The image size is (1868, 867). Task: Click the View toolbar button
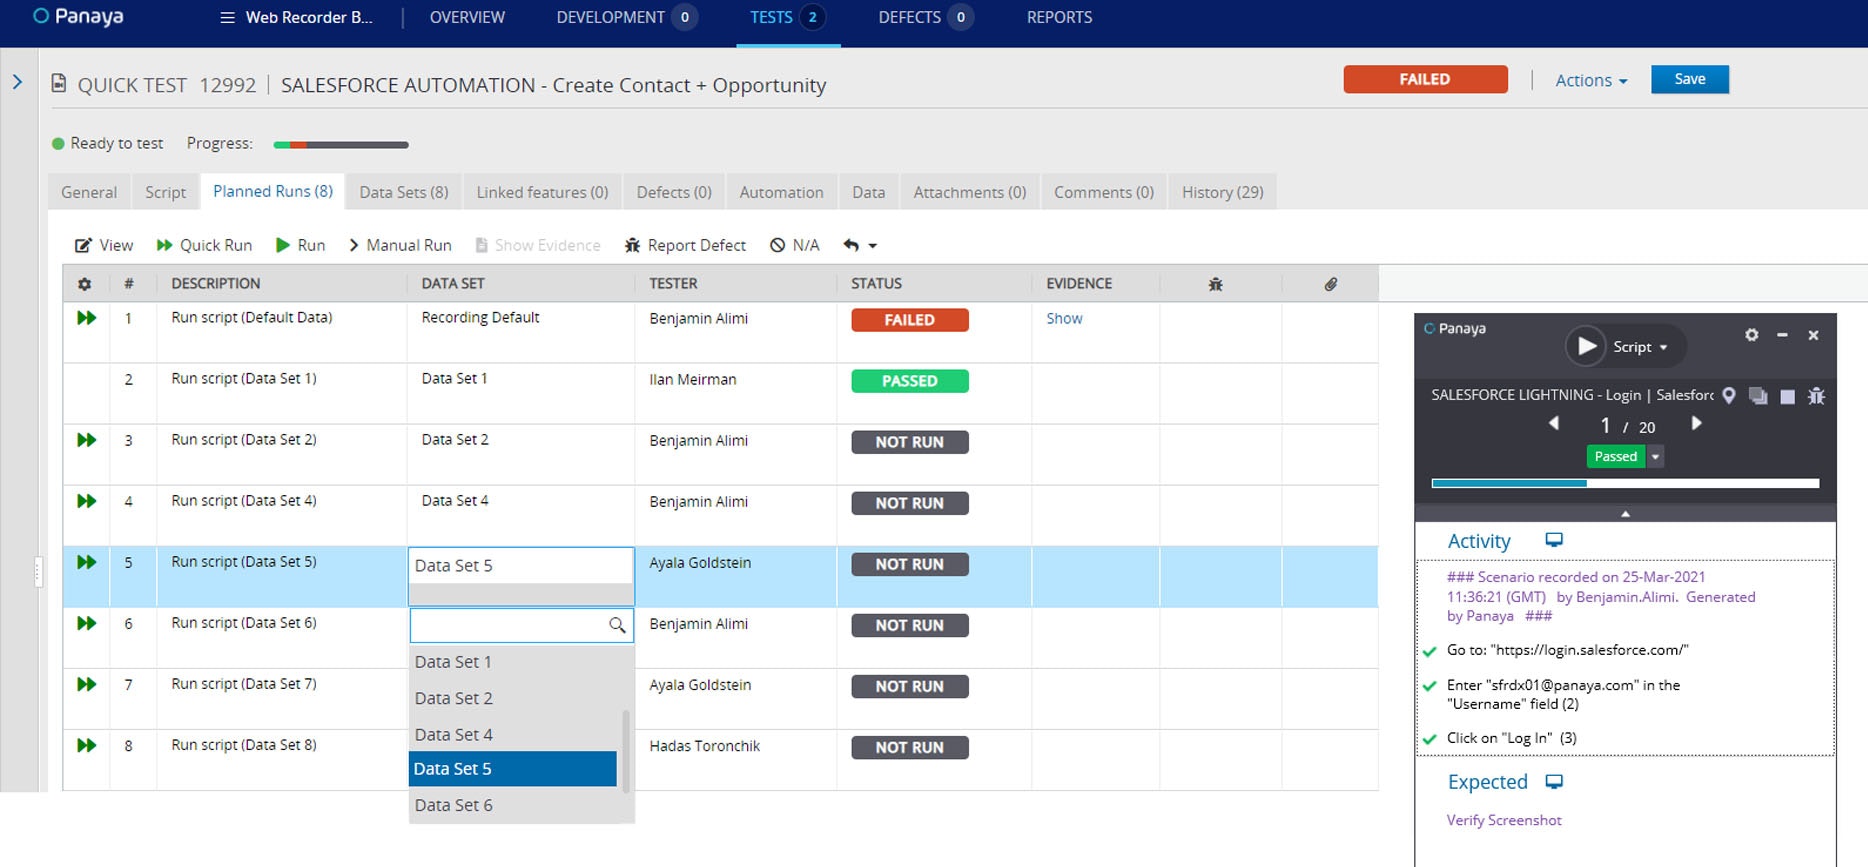point(104,245)
